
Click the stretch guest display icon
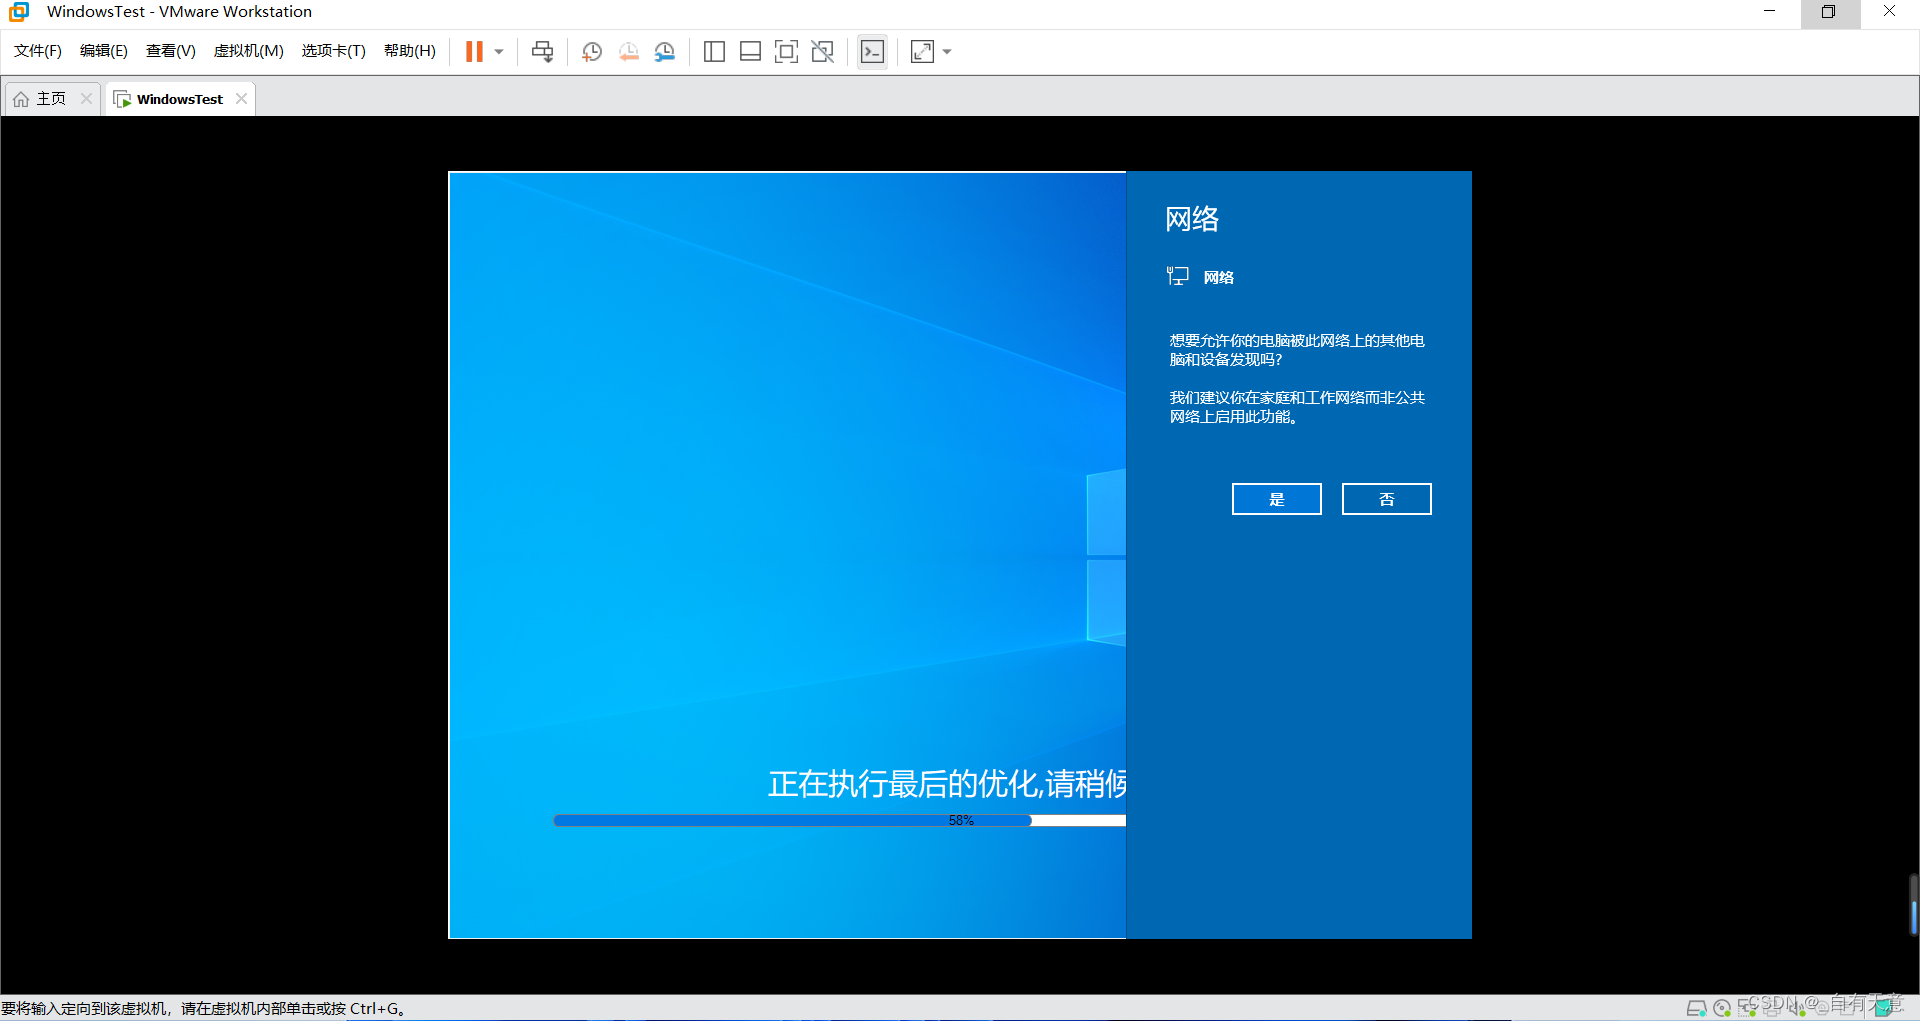point(922,52)
